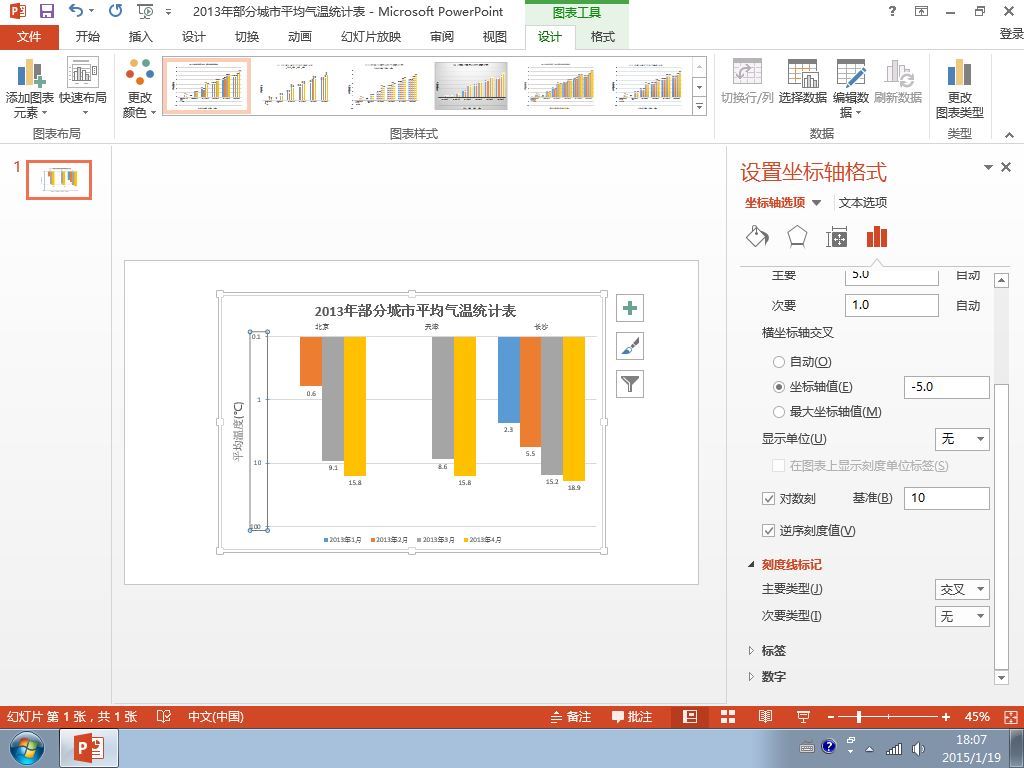Screen dimensions: 1024x768
Task: Toggle show display units label checkbox
Action: [x=778, y=466]
